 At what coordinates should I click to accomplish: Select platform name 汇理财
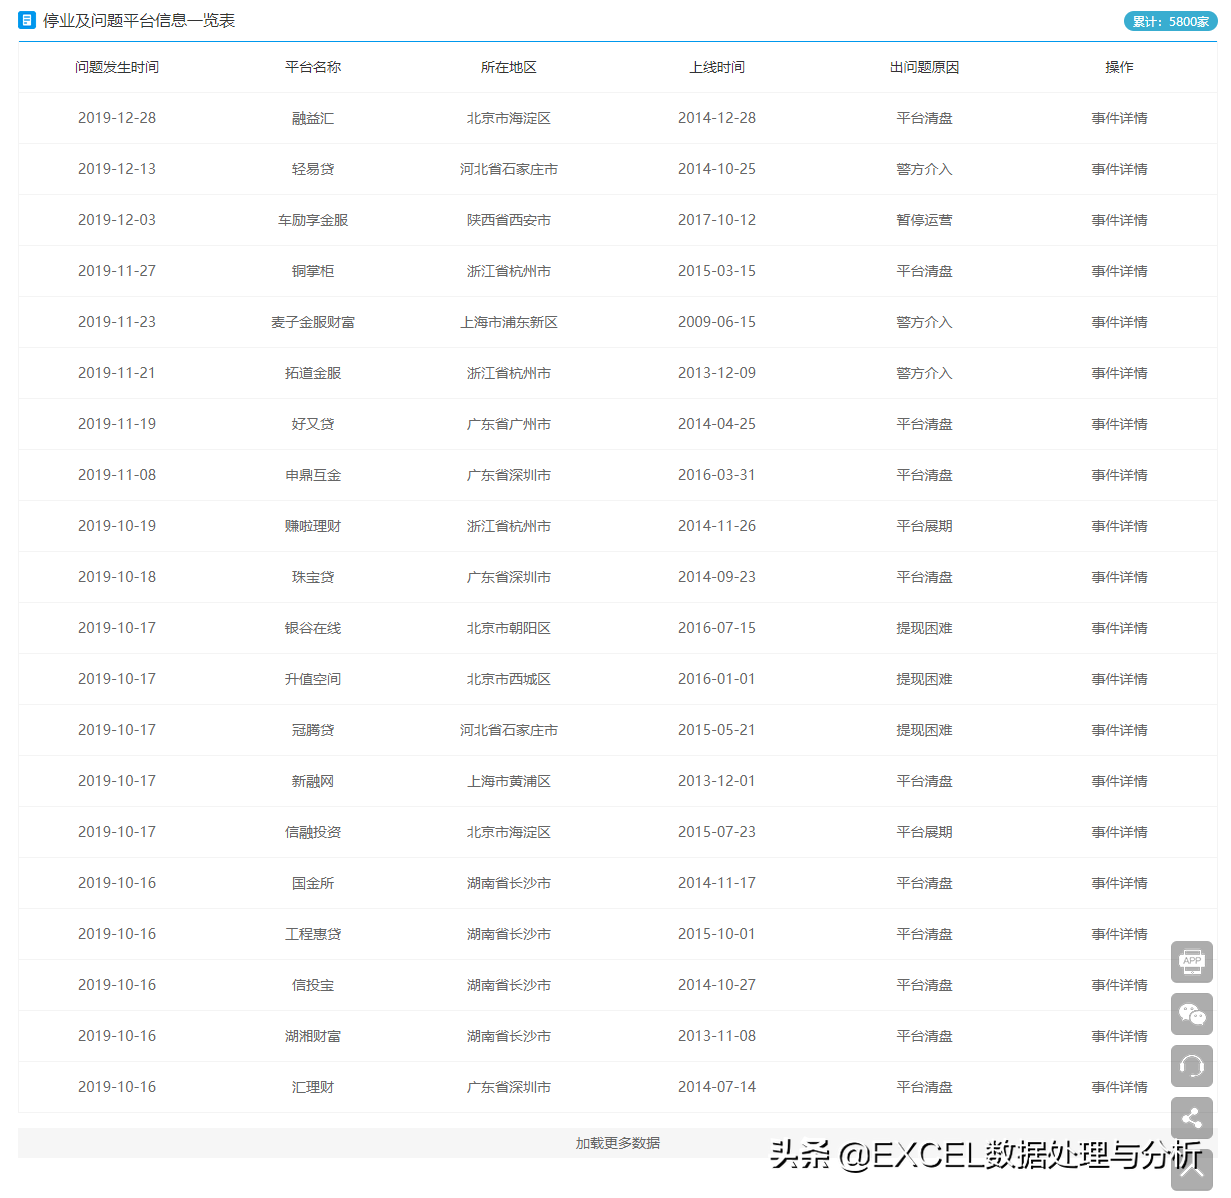[313, 1087]
